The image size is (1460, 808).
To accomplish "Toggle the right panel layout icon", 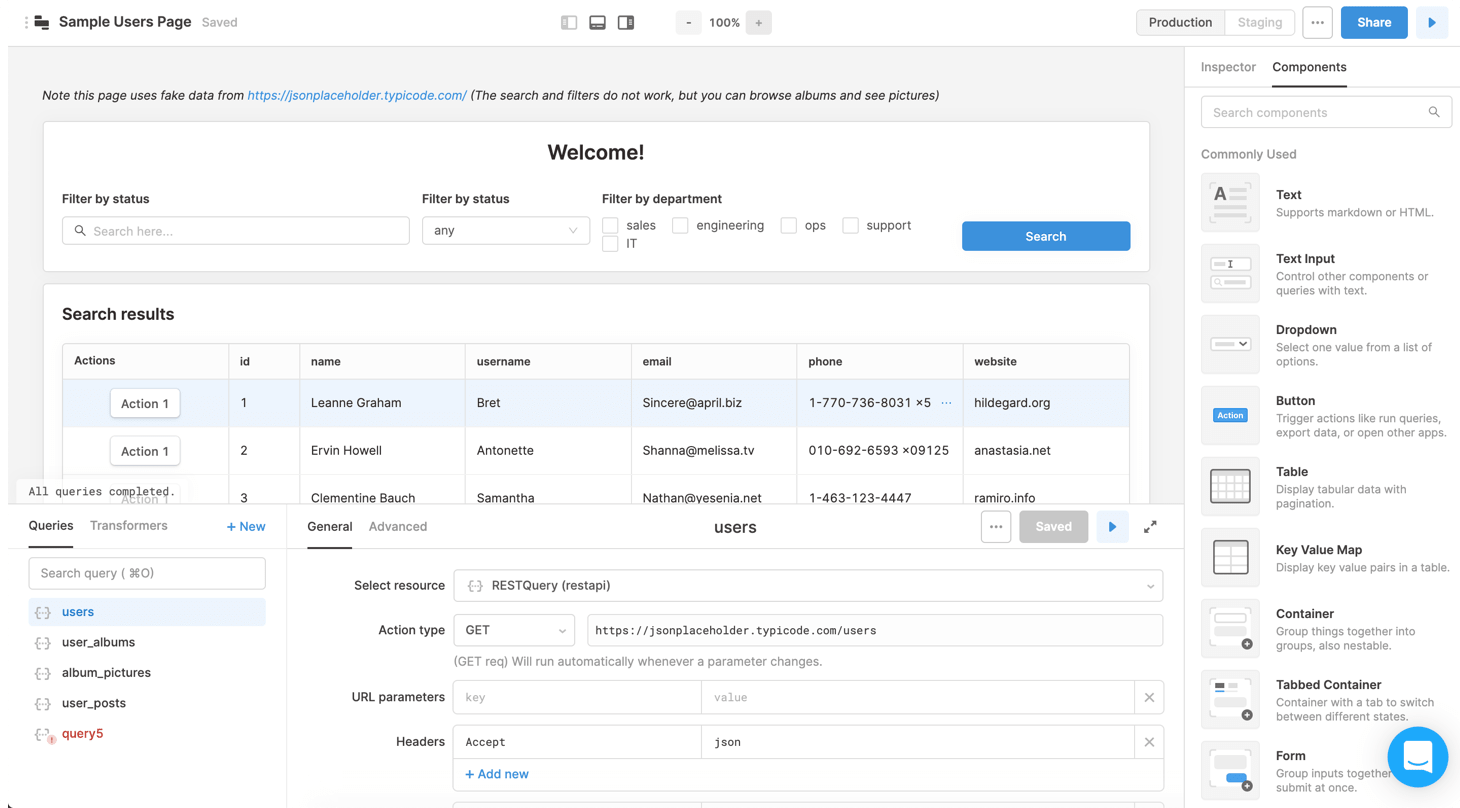I will (x=626, y=21).
